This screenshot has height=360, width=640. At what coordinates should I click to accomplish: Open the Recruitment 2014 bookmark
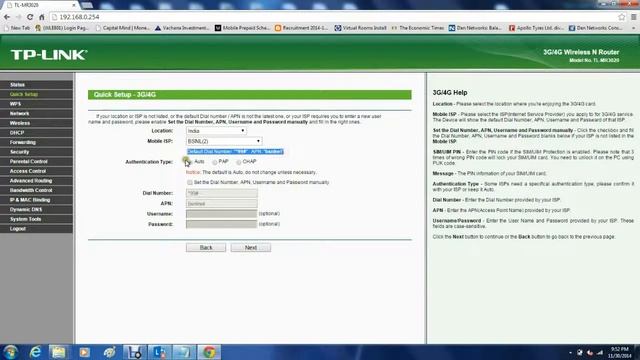click(x=301, y=28)
